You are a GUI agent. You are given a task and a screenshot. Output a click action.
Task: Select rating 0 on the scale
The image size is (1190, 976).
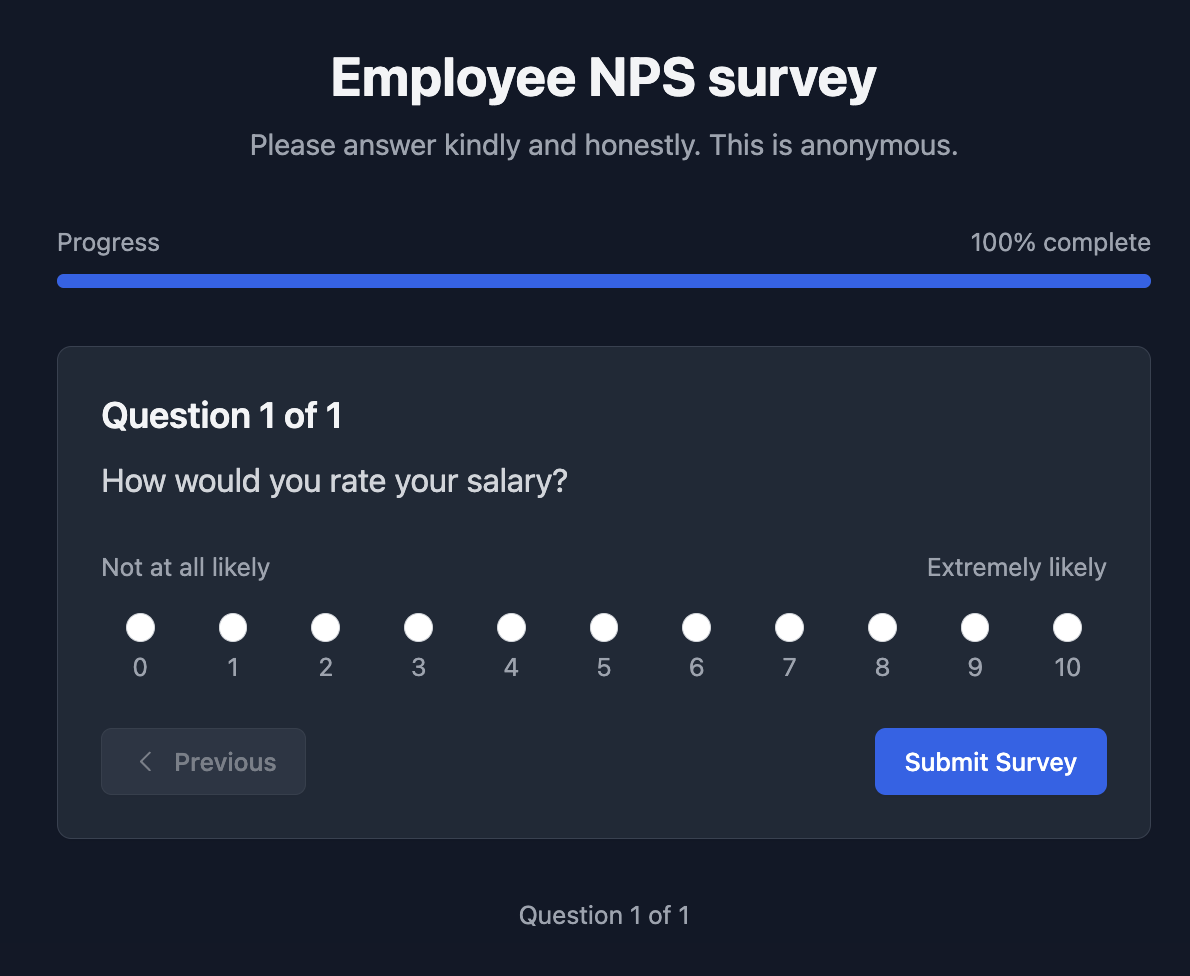click(140, 627)
